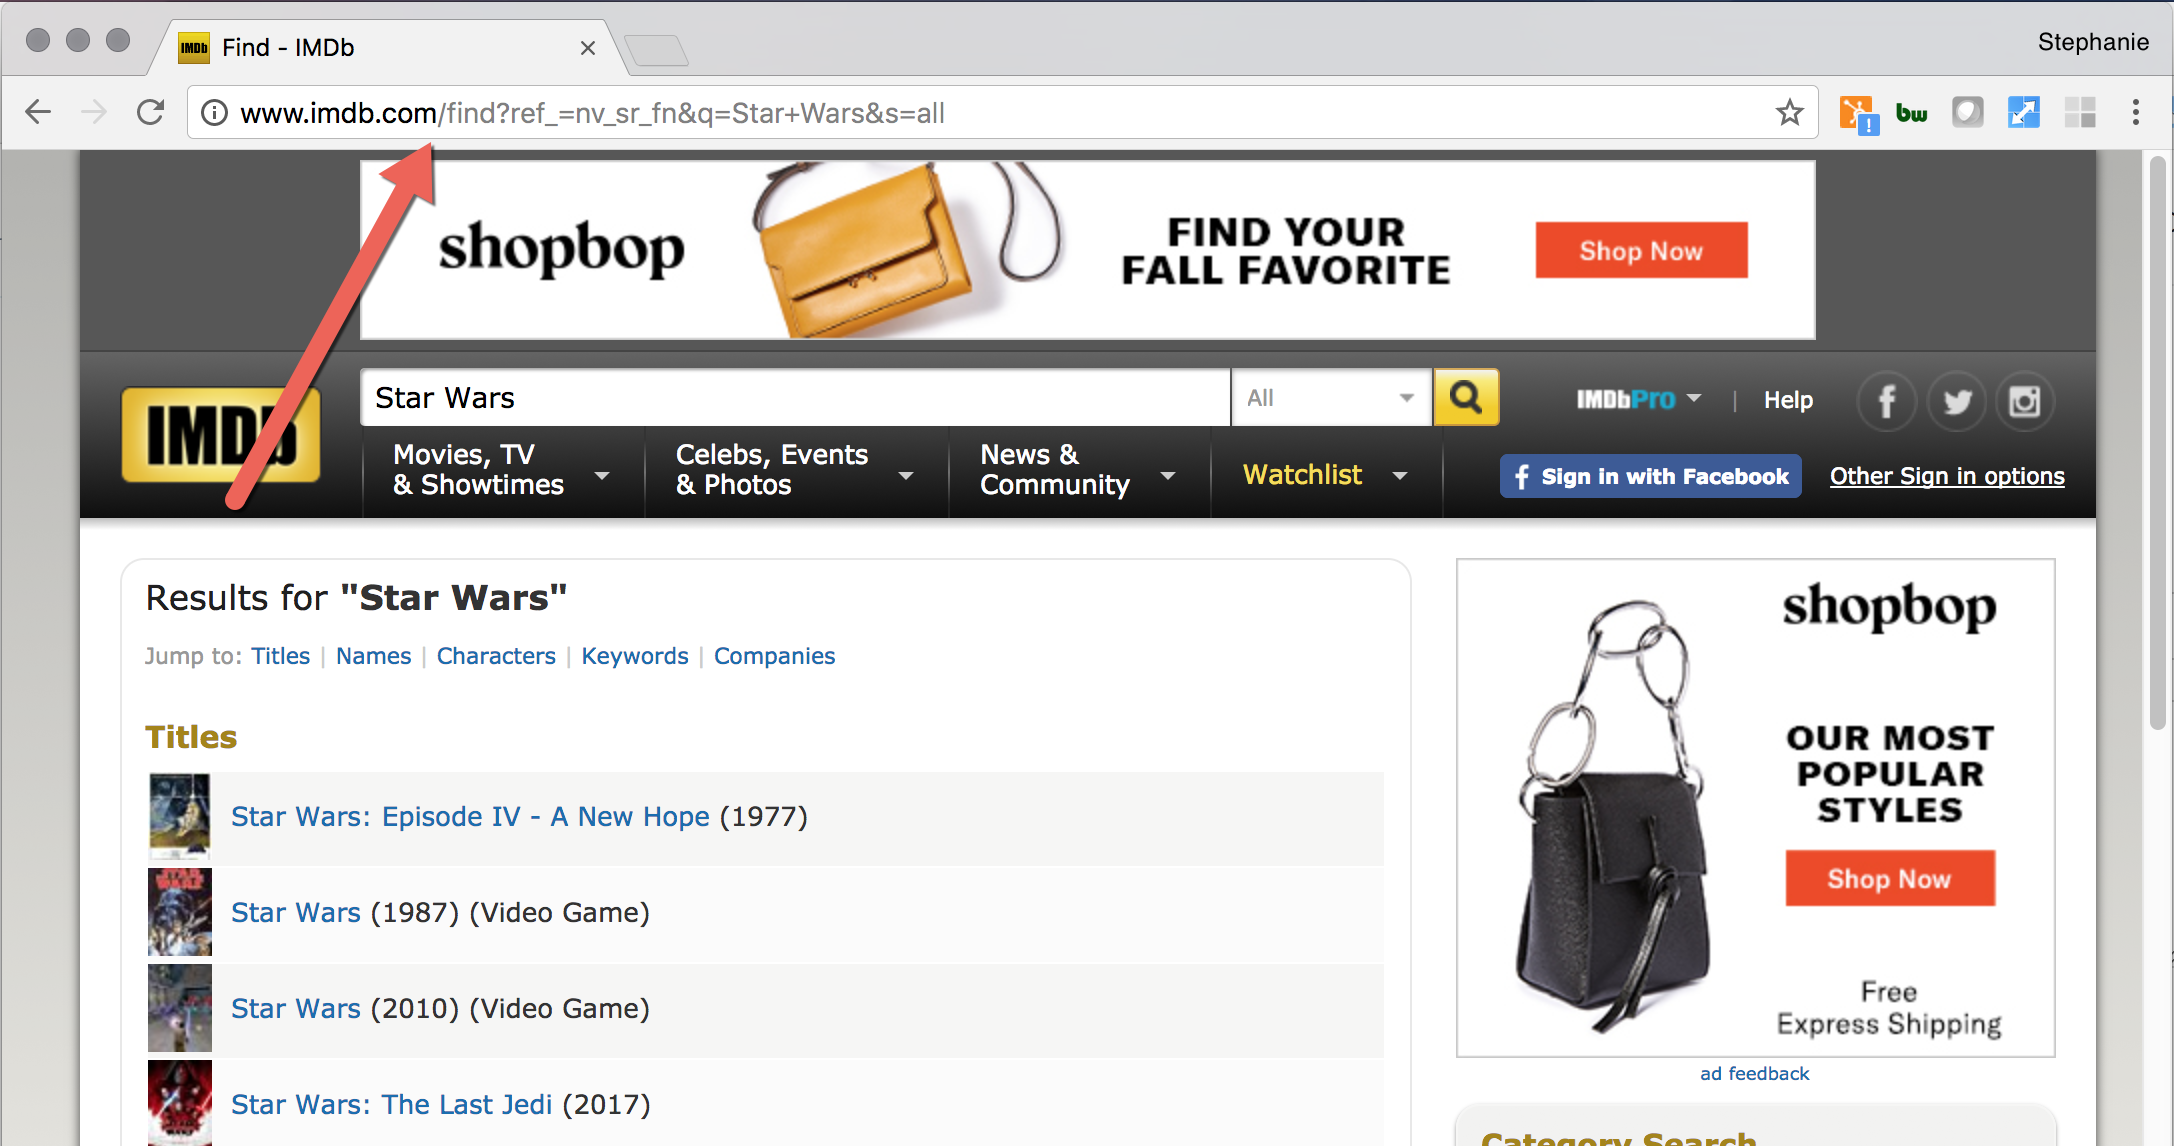Bookmark this page with the star icon
The image size is (2174, 1146).
point(1789,113)
